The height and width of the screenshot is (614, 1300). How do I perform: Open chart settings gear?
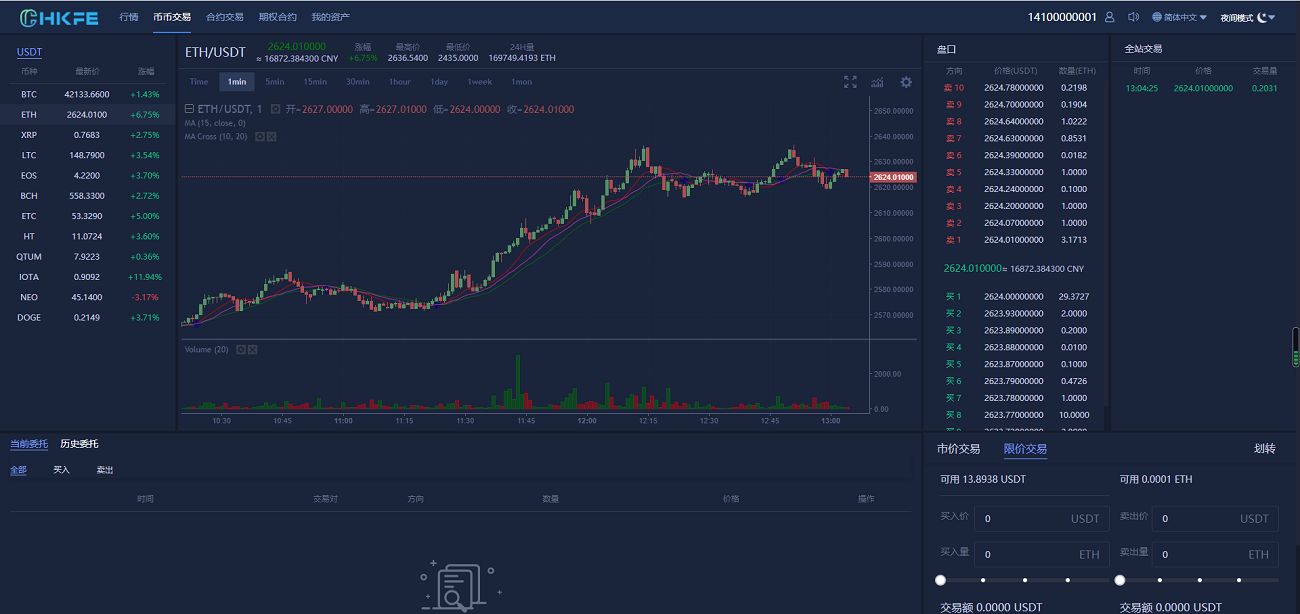coord(906,82)
